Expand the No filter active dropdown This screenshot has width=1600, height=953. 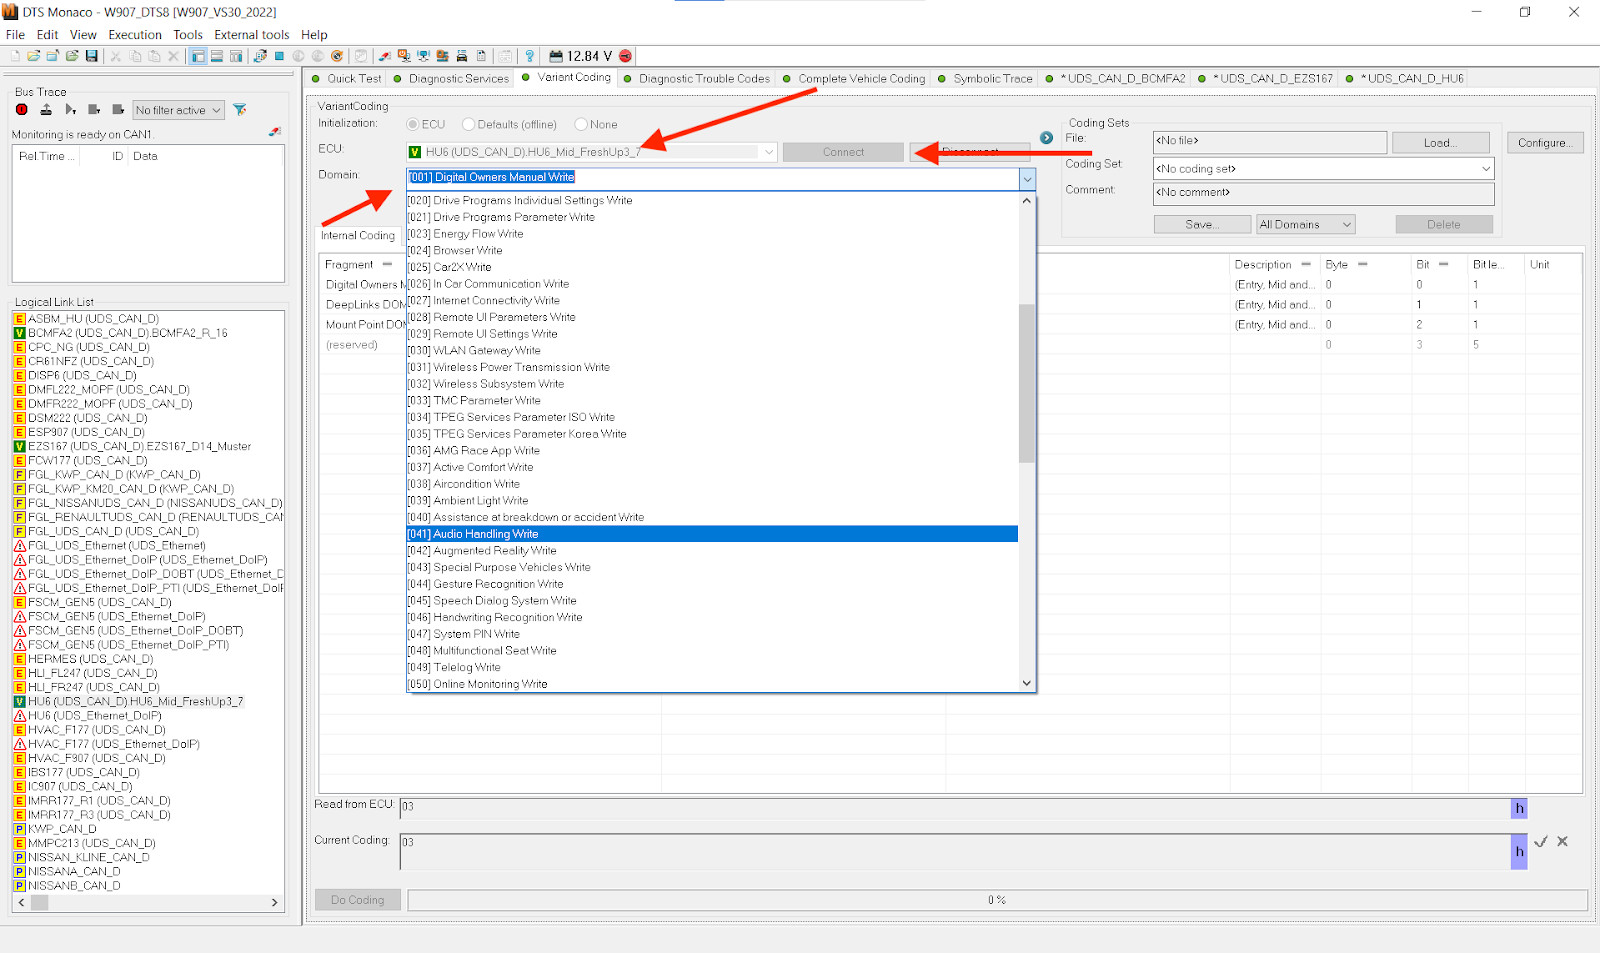point(178,110)
